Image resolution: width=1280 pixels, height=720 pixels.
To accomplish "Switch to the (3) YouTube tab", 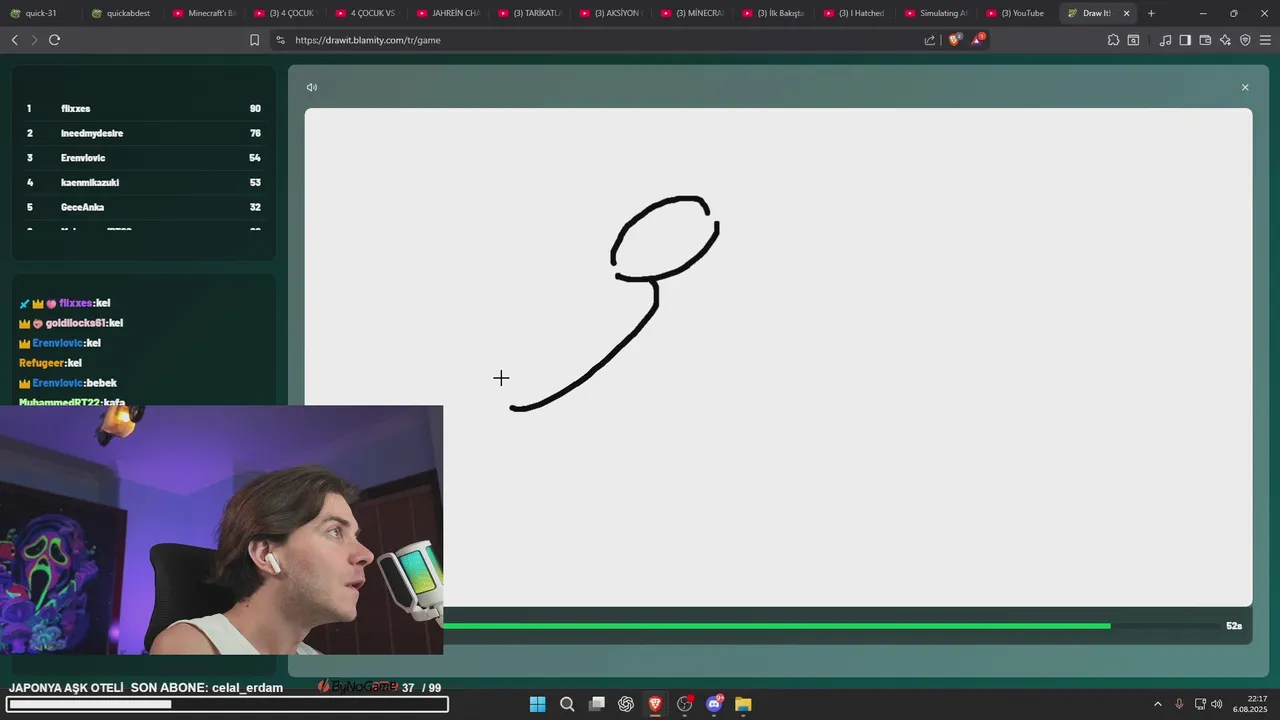I will [1016, 13].
